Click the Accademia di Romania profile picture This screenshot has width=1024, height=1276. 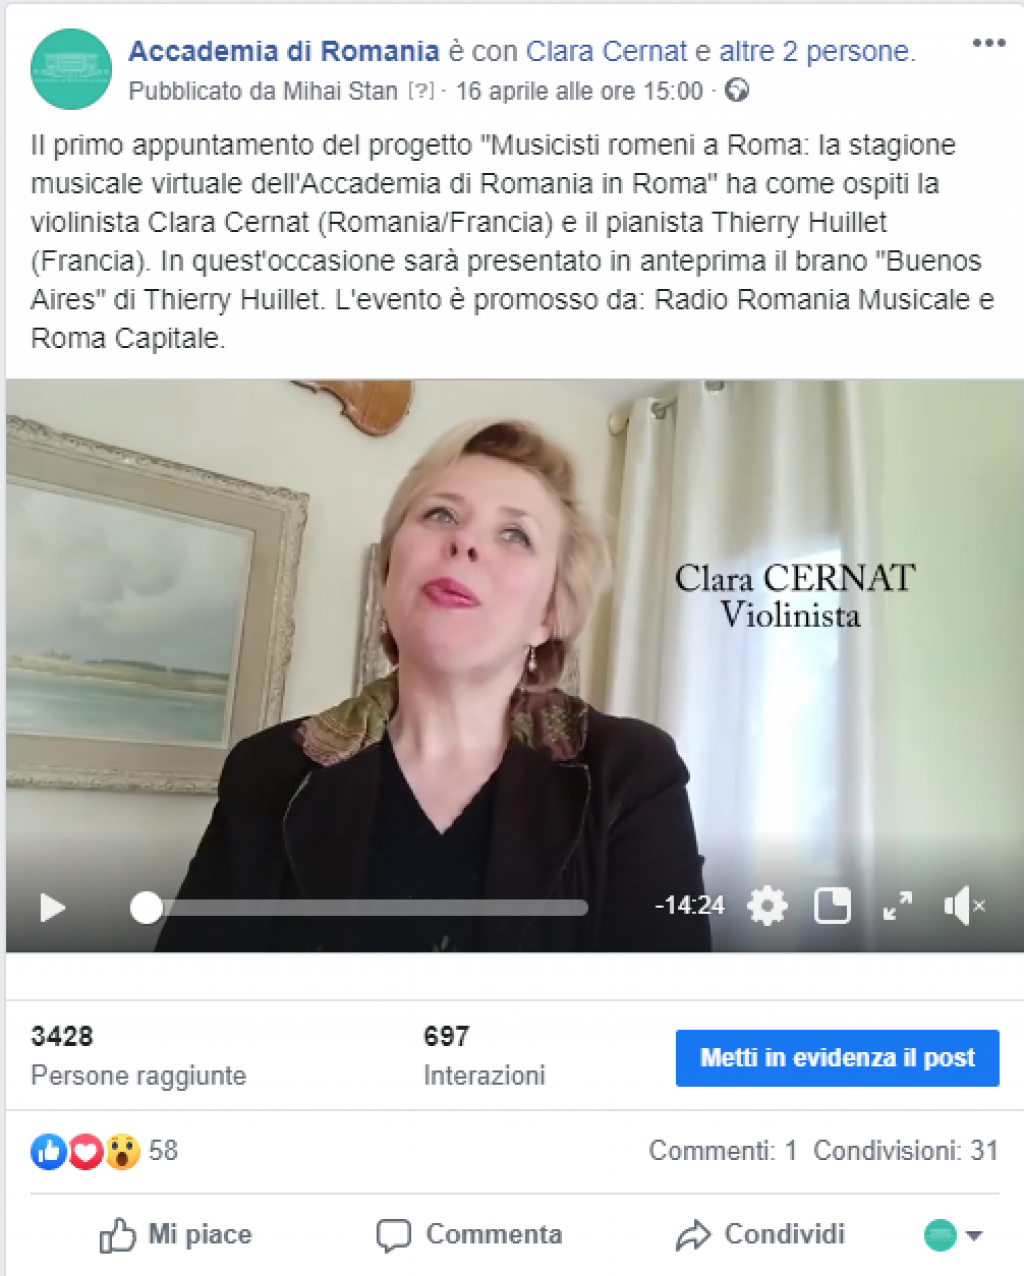(71, 69)
